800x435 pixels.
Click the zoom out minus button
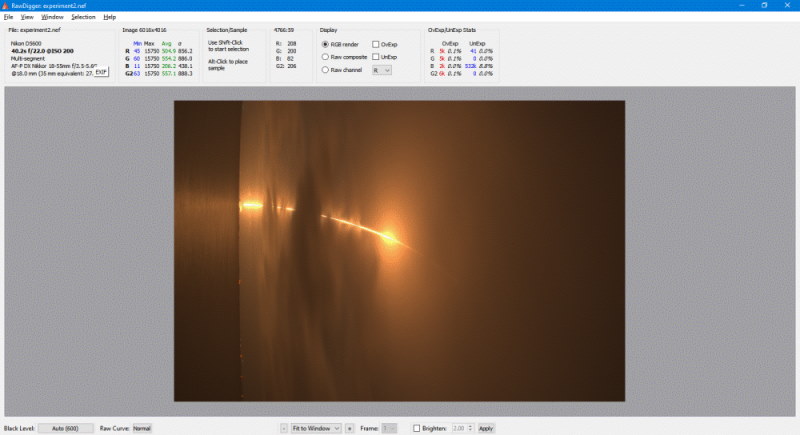pyautogui.click(x=284, y=428)
